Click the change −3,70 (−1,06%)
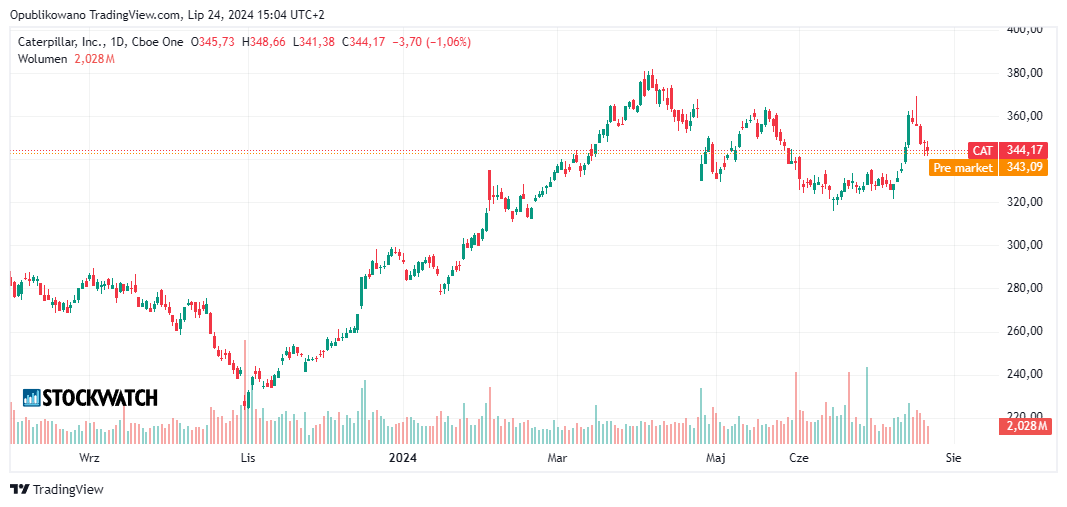The image size is (1067, 507). coord(431,42)
